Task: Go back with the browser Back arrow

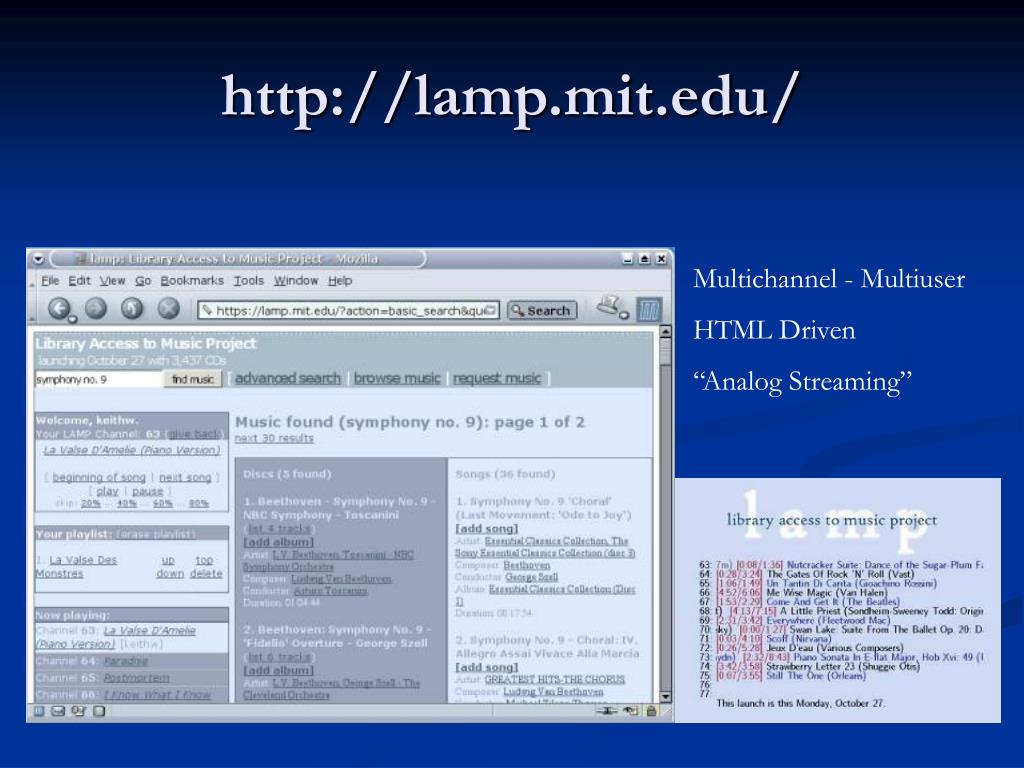Action: coord(59,308)
